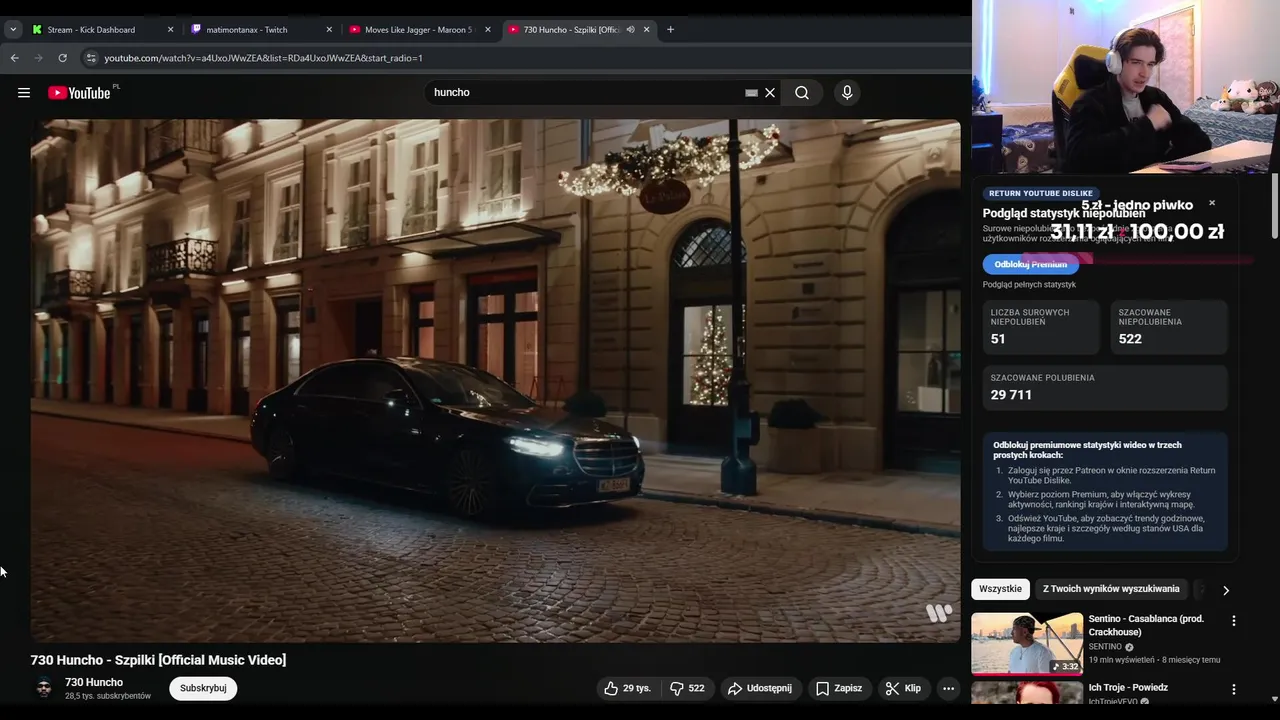Go to the YouTube home logo
The height and width of the screenshot is (720, 1280).
pos(79,93)
